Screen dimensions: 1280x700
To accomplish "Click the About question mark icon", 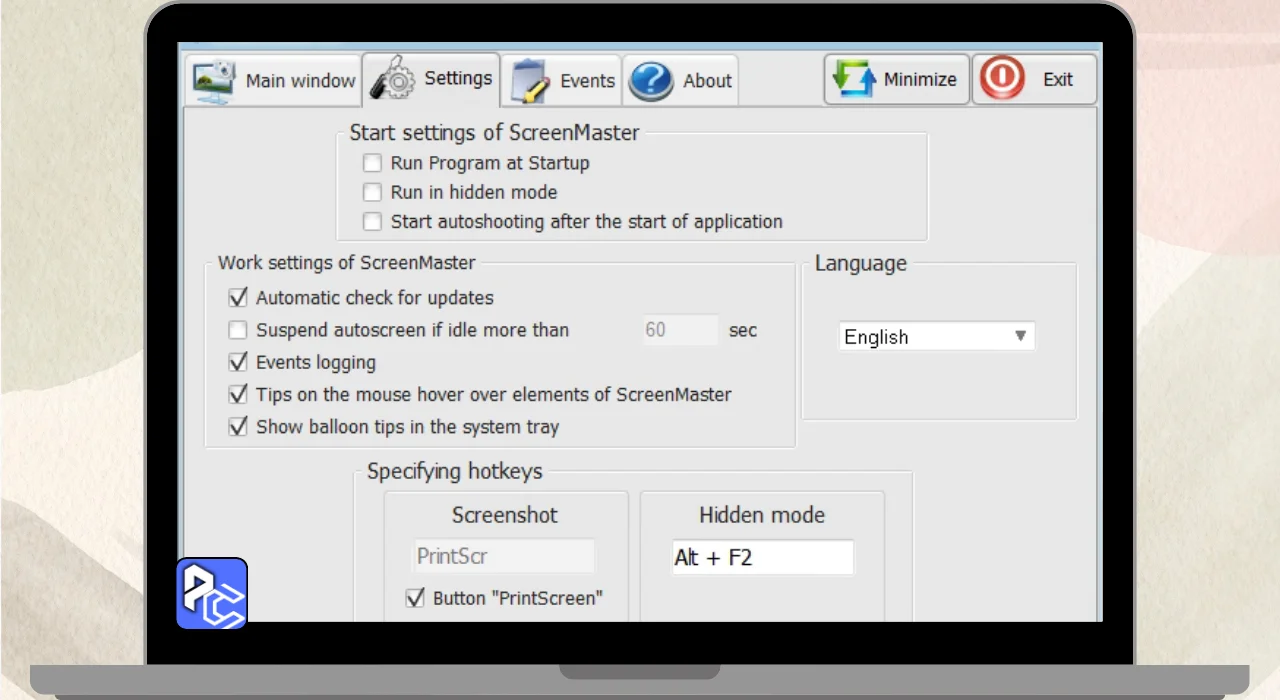I will pyautogui.click(x=651, y=81).
